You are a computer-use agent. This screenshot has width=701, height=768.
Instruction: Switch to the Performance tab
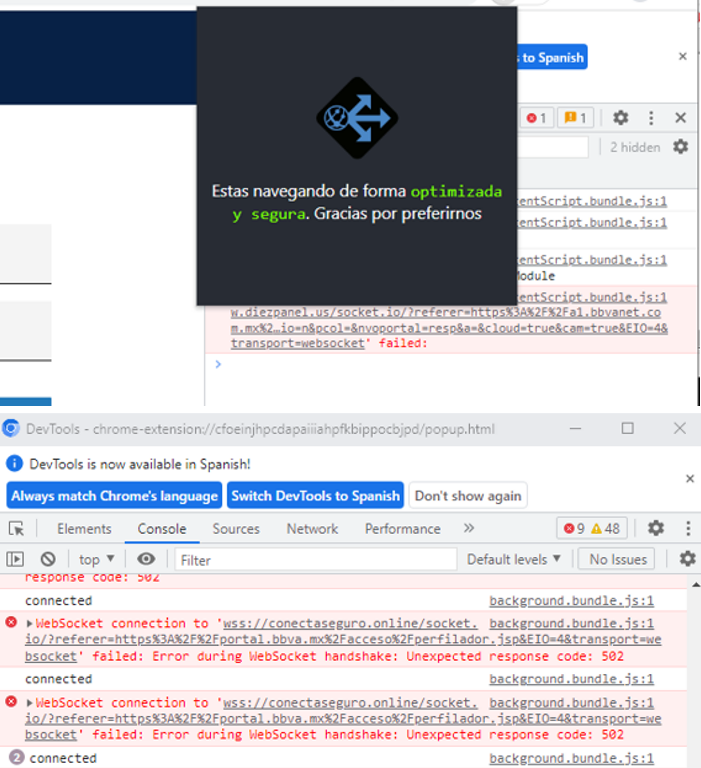coord(402,529)
